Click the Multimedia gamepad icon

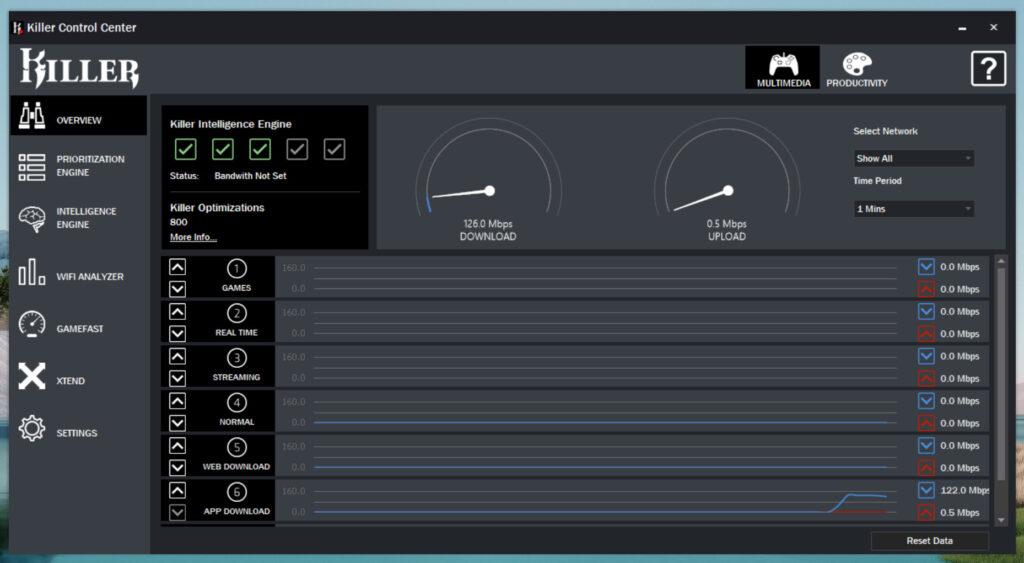[x=783, y=64]
